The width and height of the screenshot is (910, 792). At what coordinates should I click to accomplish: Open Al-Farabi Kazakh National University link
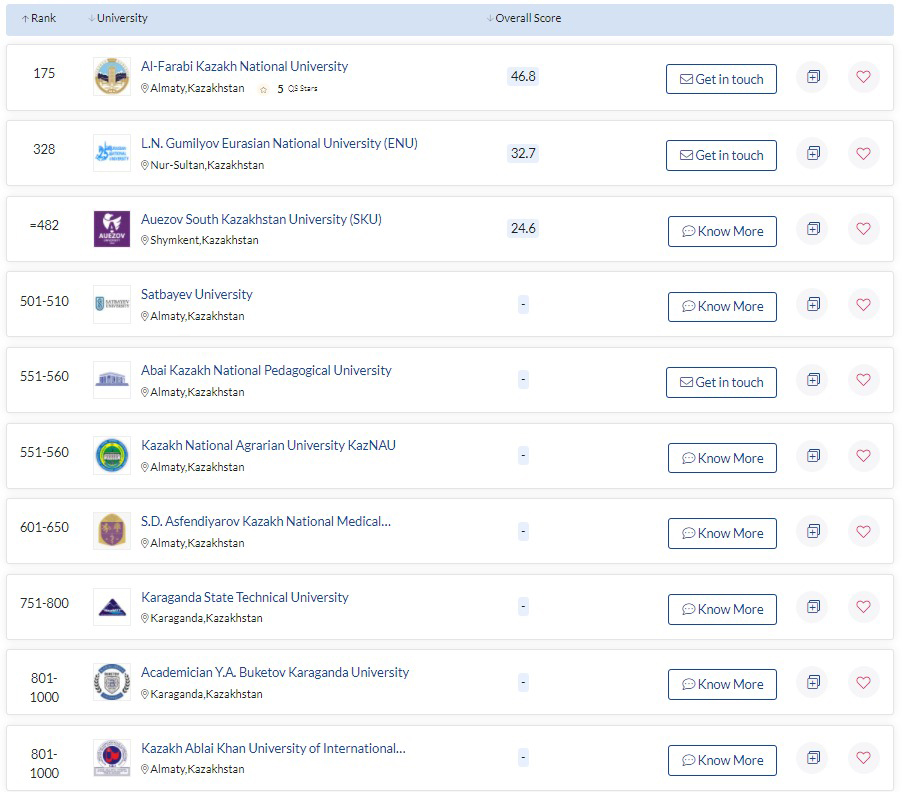click(x=244, y=67)
